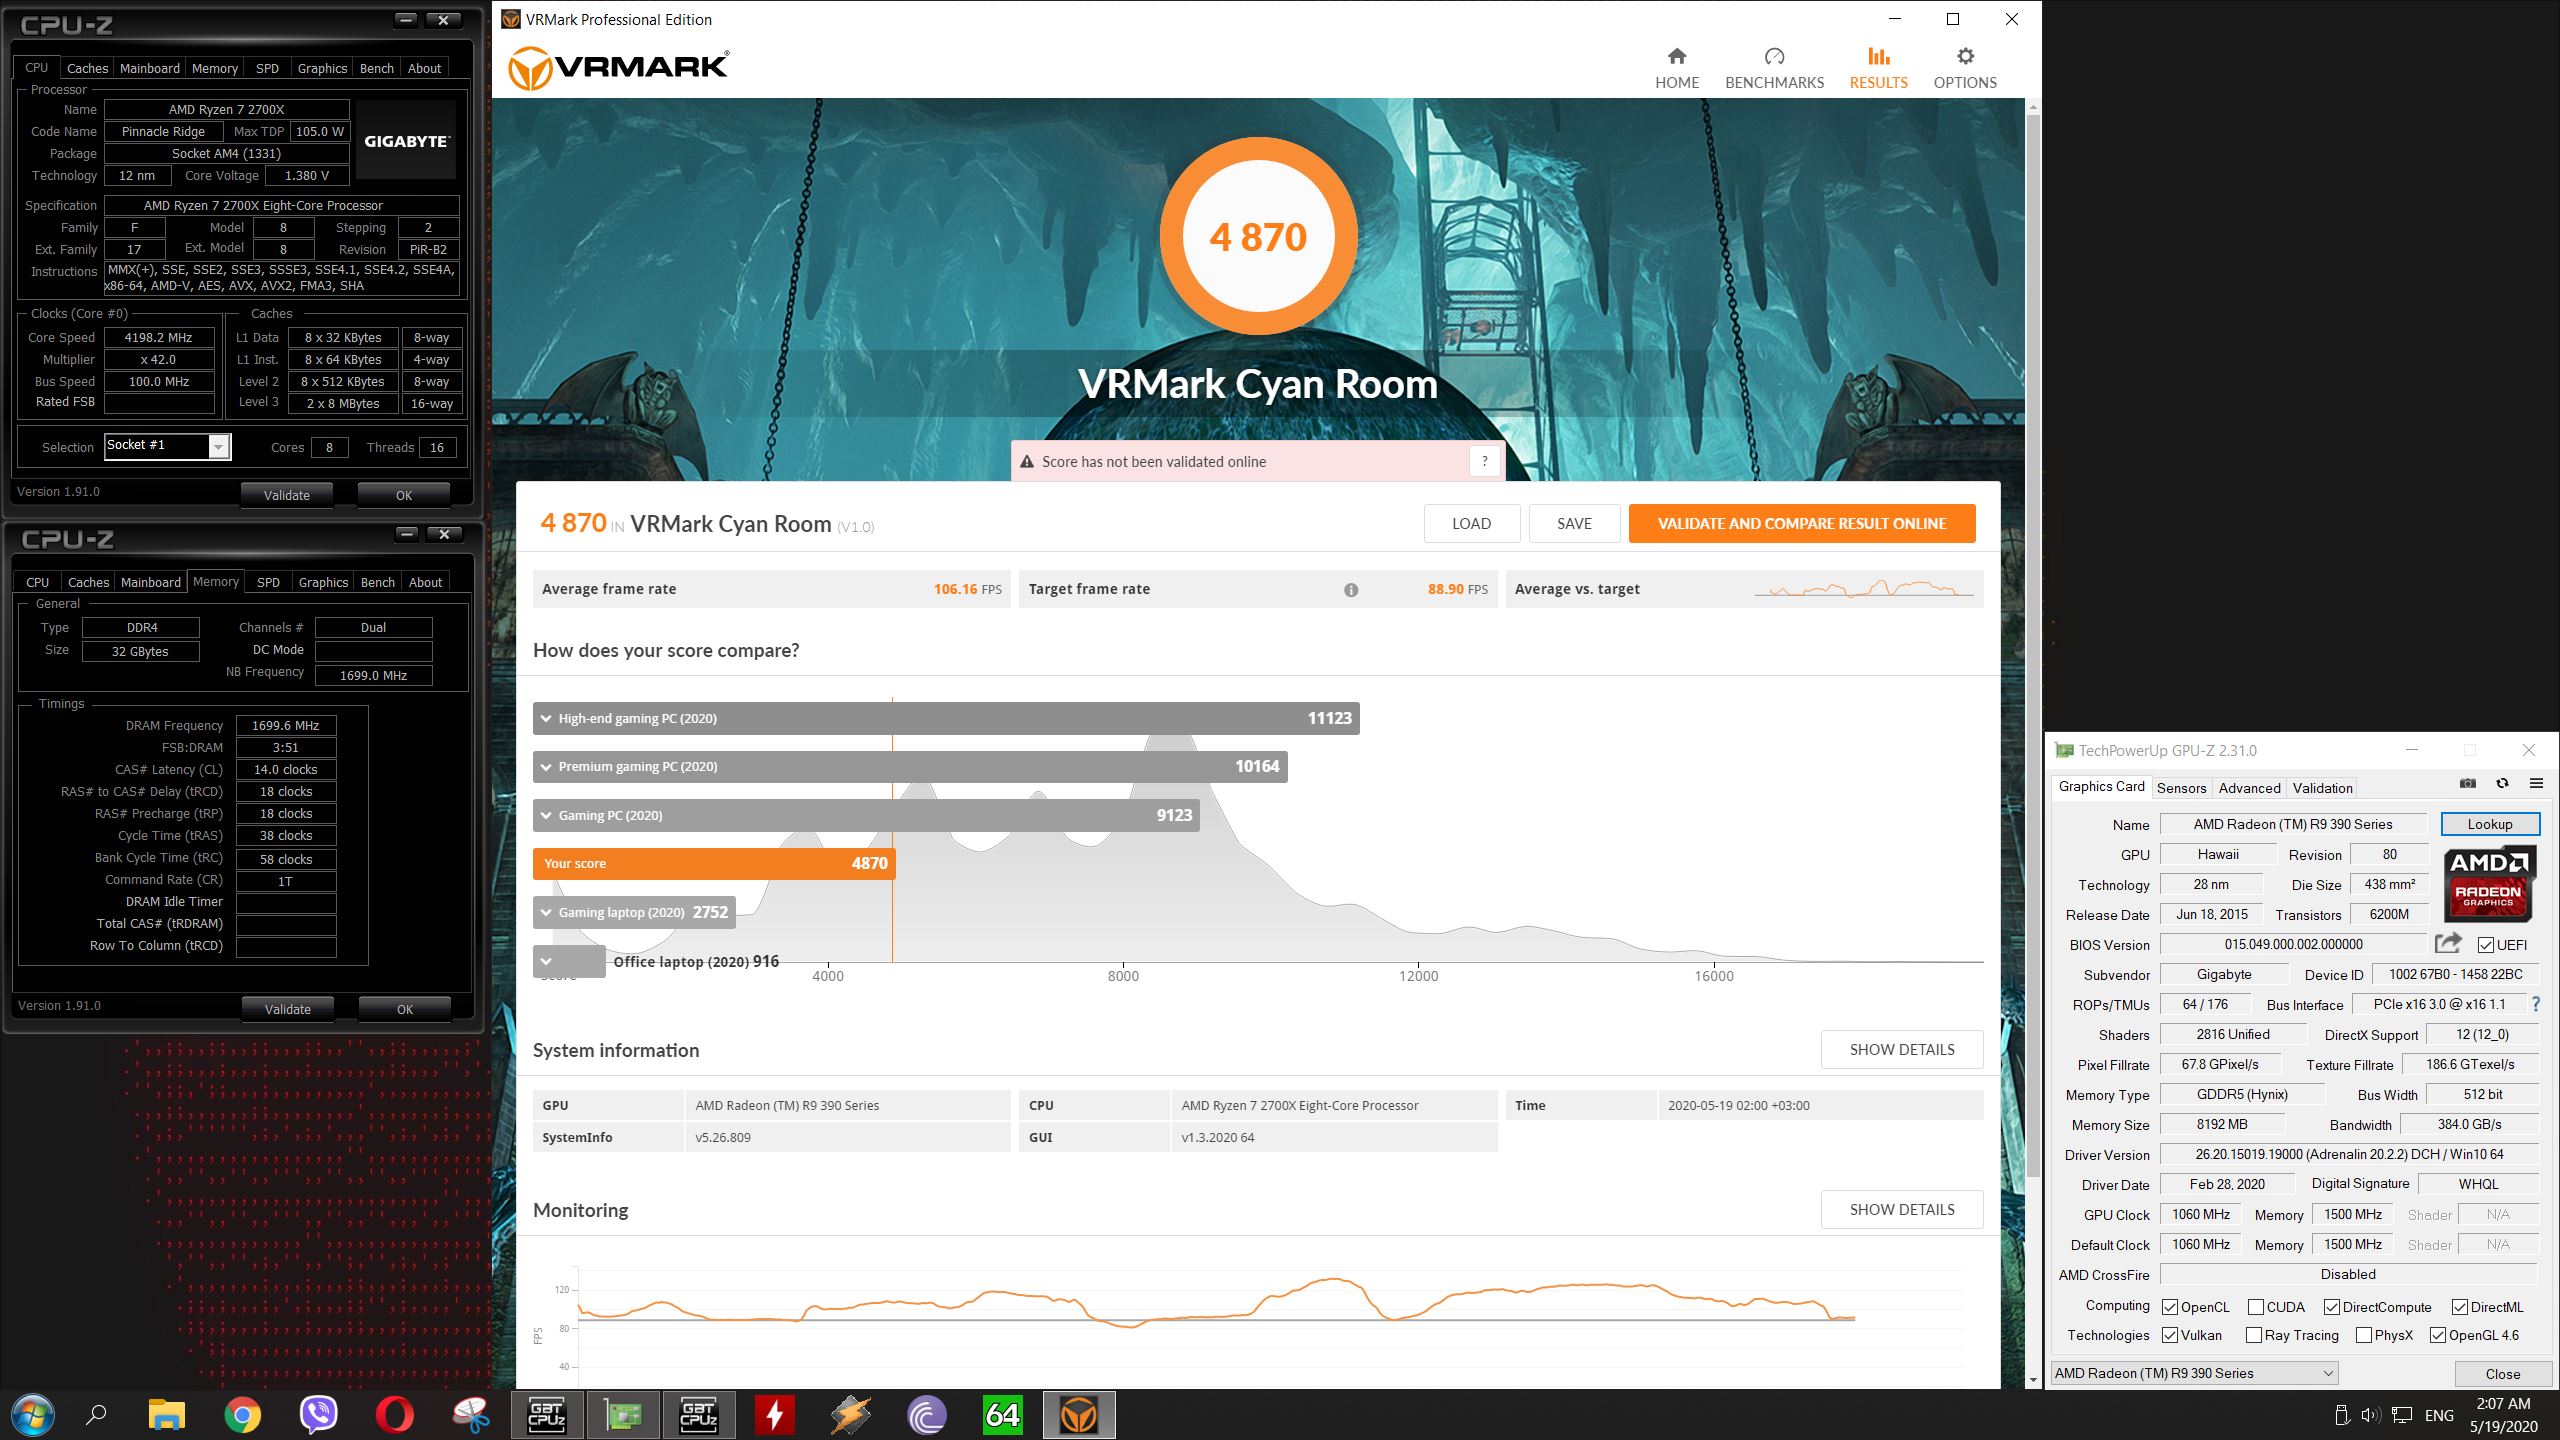Screen dimensions: 2560x1440
Task: Open the Mainboard tab in upper CPU-Z
Action: tap(150, 68)
